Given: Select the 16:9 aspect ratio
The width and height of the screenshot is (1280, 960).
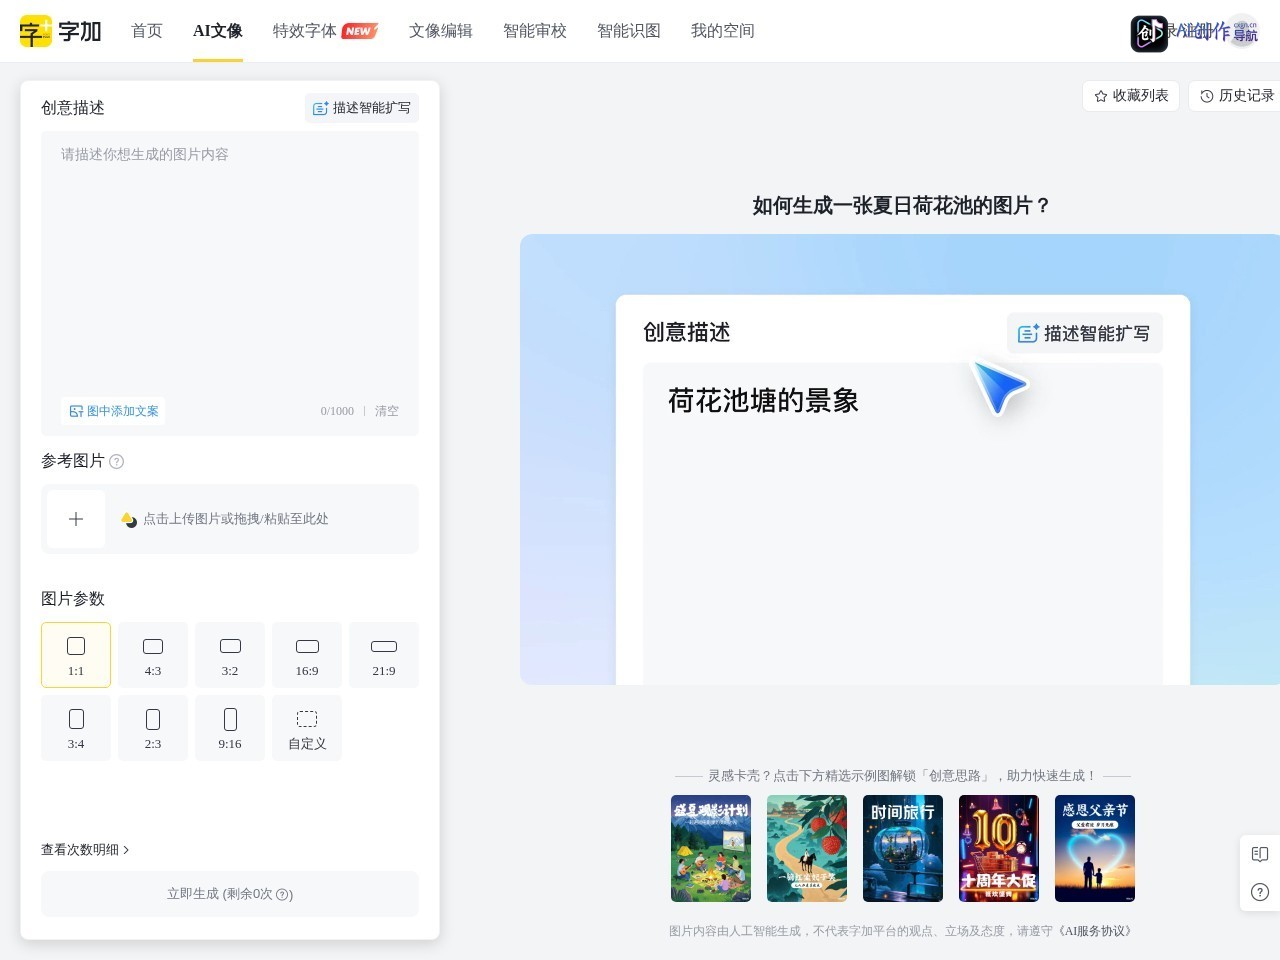Looking at the screenshot, I should click(x=307, y=655).
